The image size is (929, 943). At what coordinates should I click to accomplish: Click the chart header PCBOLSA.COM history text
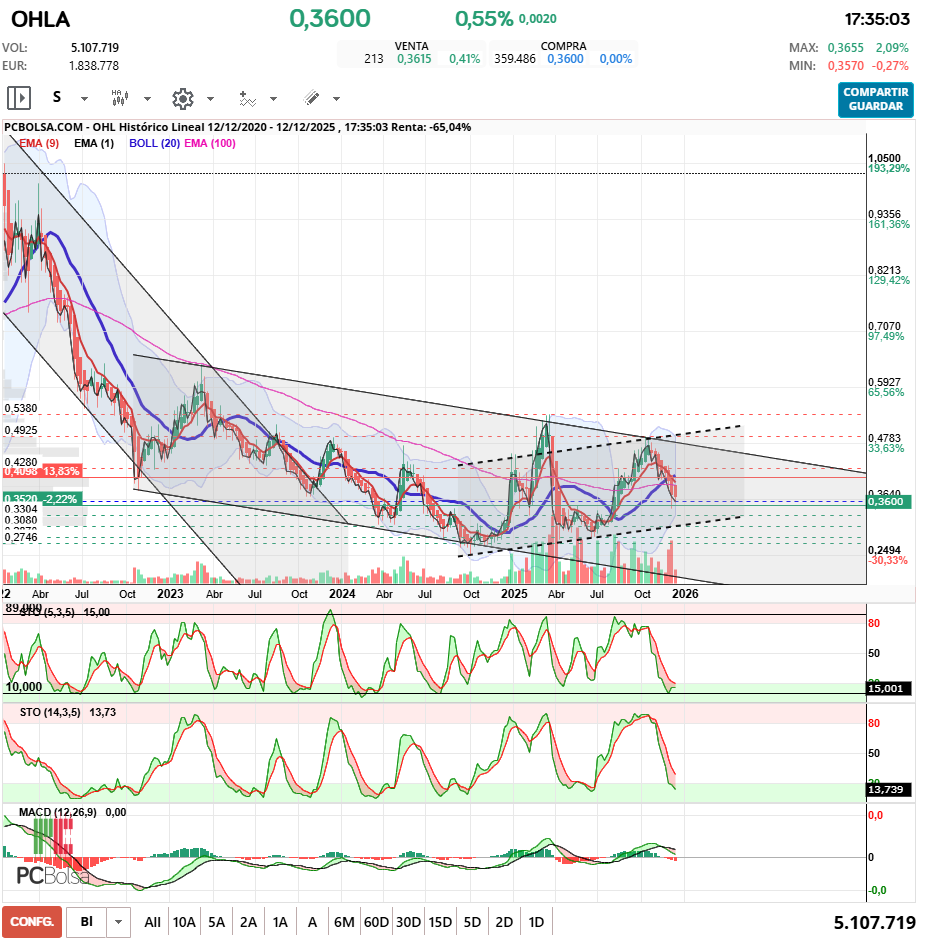click(x=238, y=127)
